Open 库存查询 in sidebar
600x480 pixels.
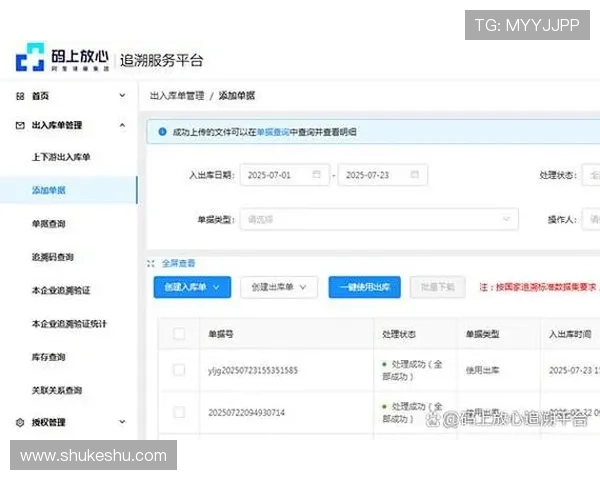[49, 357]
